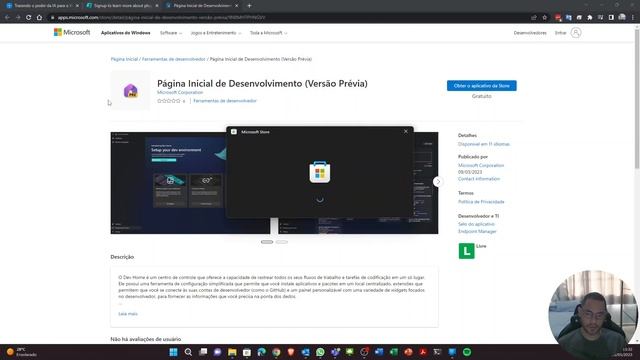Image resolution: width=640 pixels, height=360 pixels.
Task: Open Microsoft Edge from the taskbar
Action: click(262, 352)
